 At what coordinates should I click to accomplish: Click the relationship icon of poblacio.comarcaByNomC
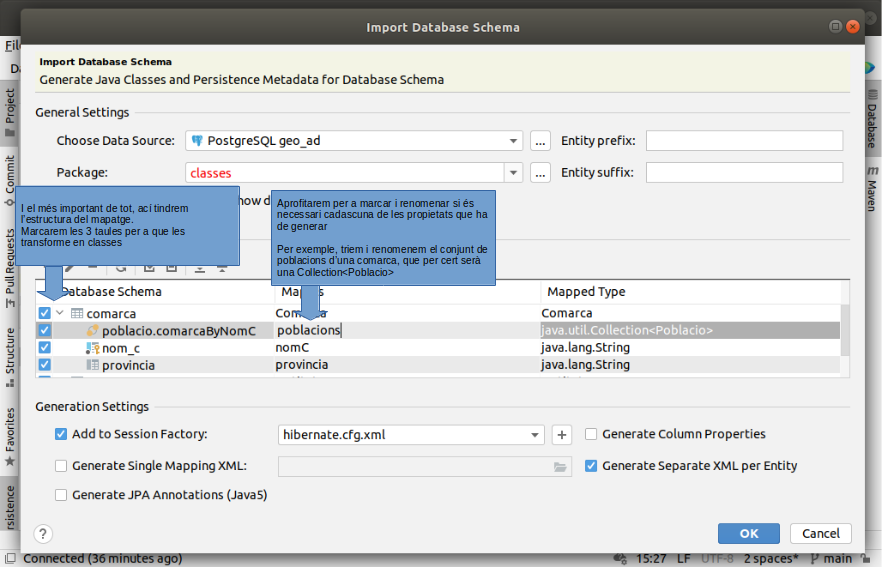click(92, 331)
